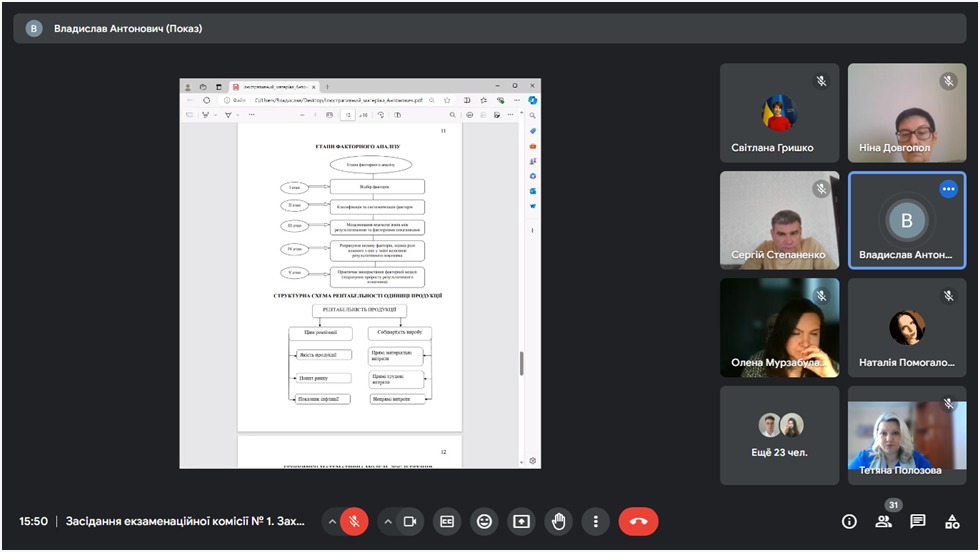Unmute the microphone in the call bar
Screen dimensions: 980x552
[x=354, y=521]
